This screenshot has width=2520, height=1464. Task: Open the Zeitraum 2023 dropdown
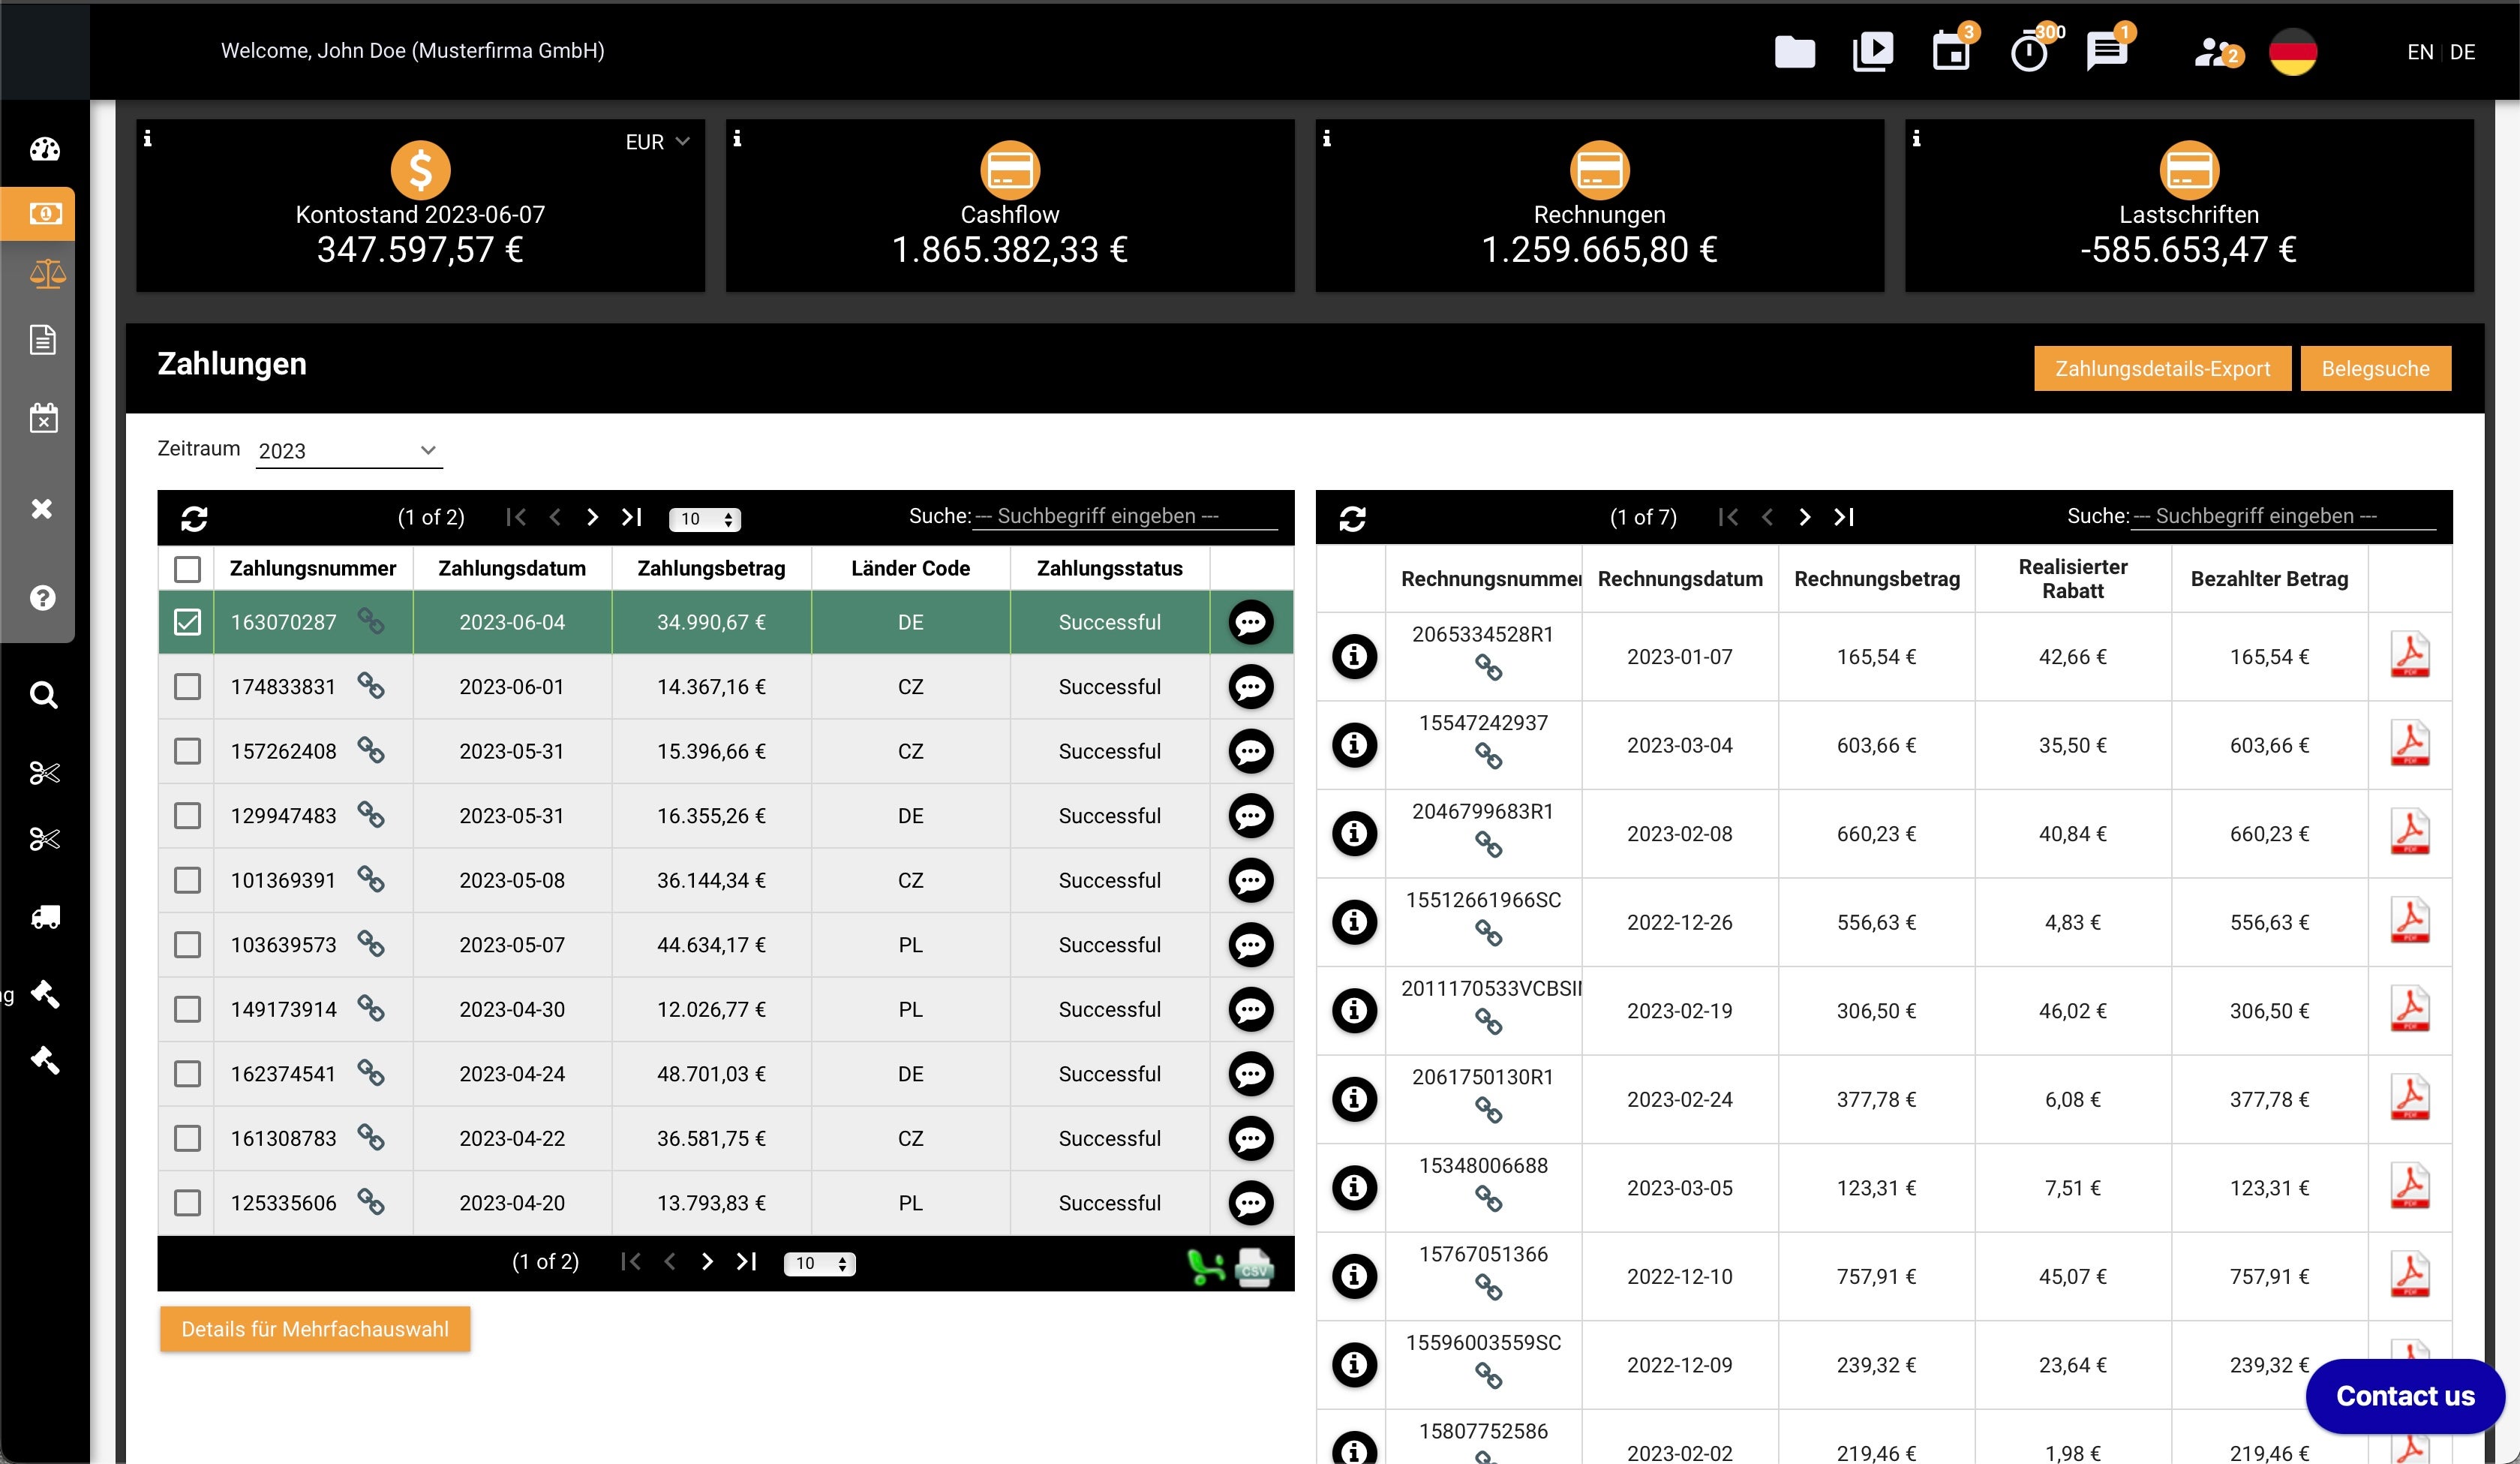(x=347, y=451)
